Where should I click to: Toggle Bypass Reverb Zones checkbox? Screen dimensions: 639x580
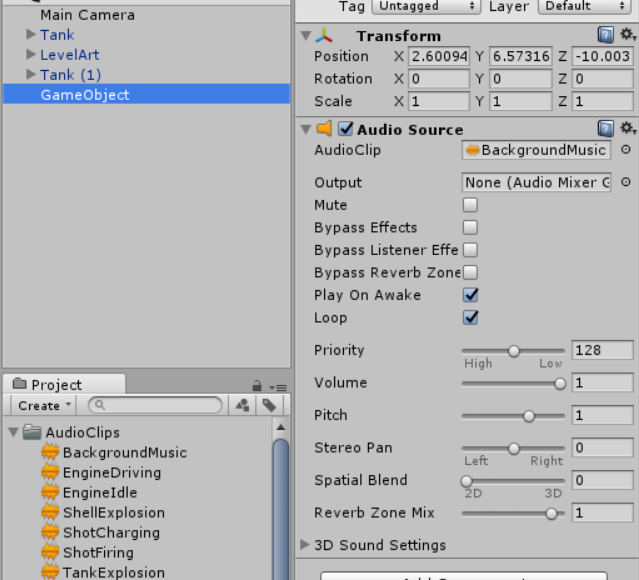tap(470, 272)
